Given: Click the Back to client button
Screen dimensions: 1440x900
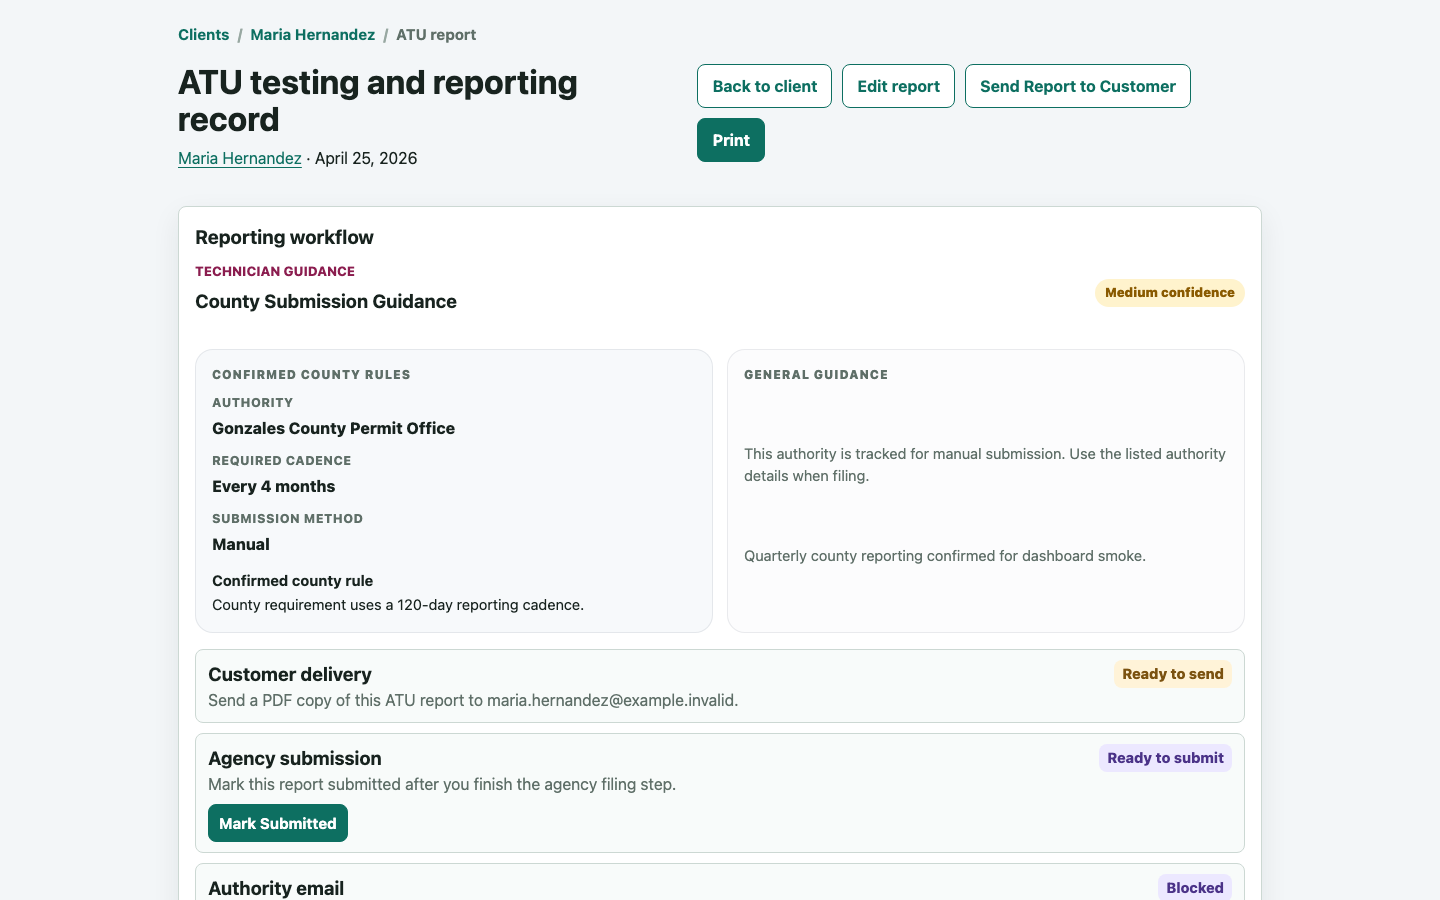Looking at the screenshot, I should 764,86.
